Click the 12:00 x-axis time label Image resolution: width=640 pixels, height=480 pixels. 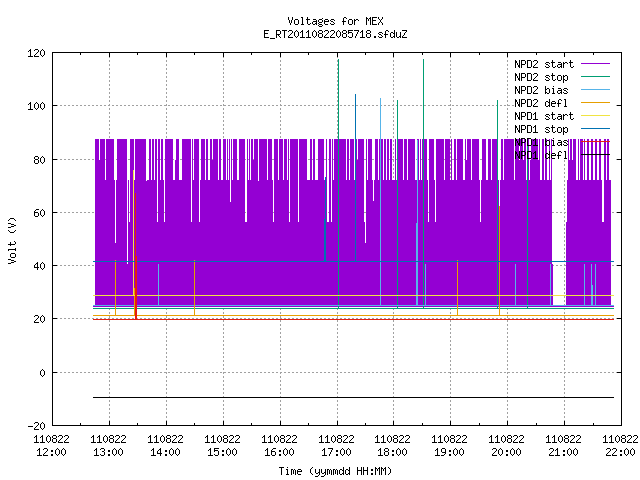coord(51,453)
